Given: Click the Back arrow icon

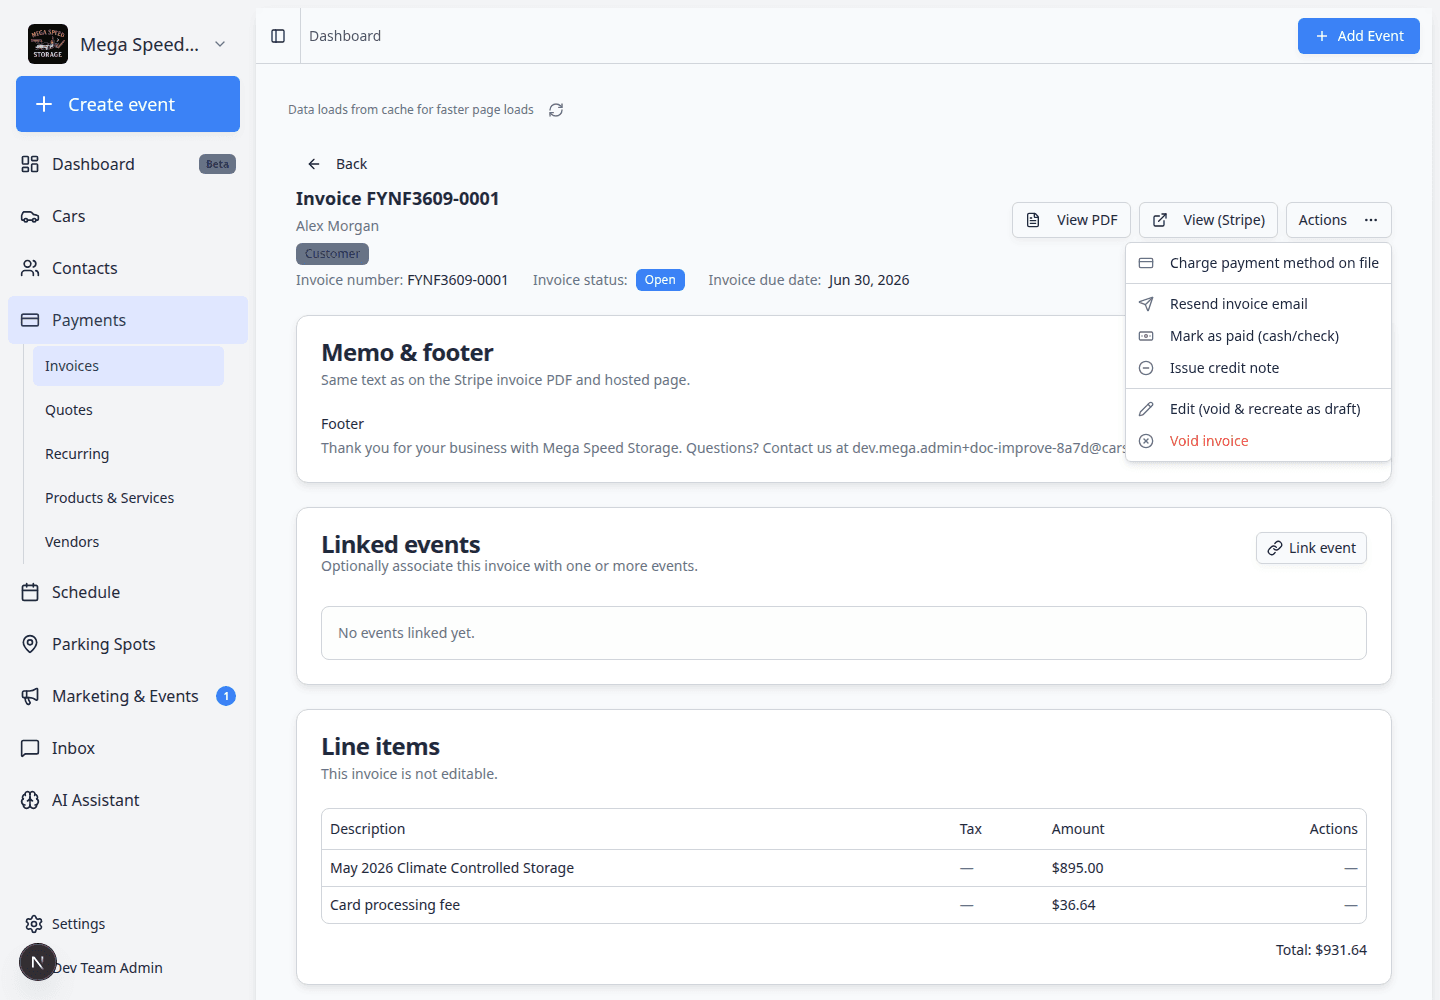Looking at the screenshot, I should tap(314, 164).
